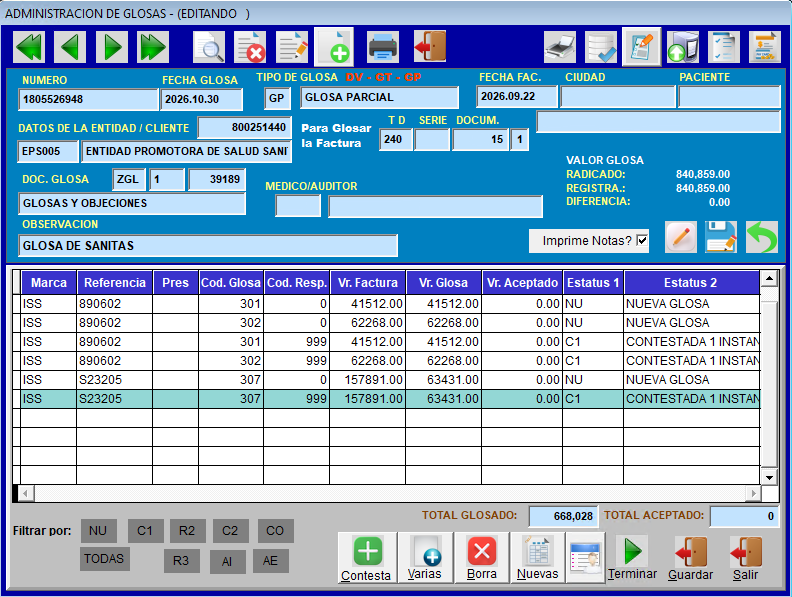Viewport: 792px width, 597px height.
Task: Jump to last record double right arrow
Action: [x=153, y=47]
